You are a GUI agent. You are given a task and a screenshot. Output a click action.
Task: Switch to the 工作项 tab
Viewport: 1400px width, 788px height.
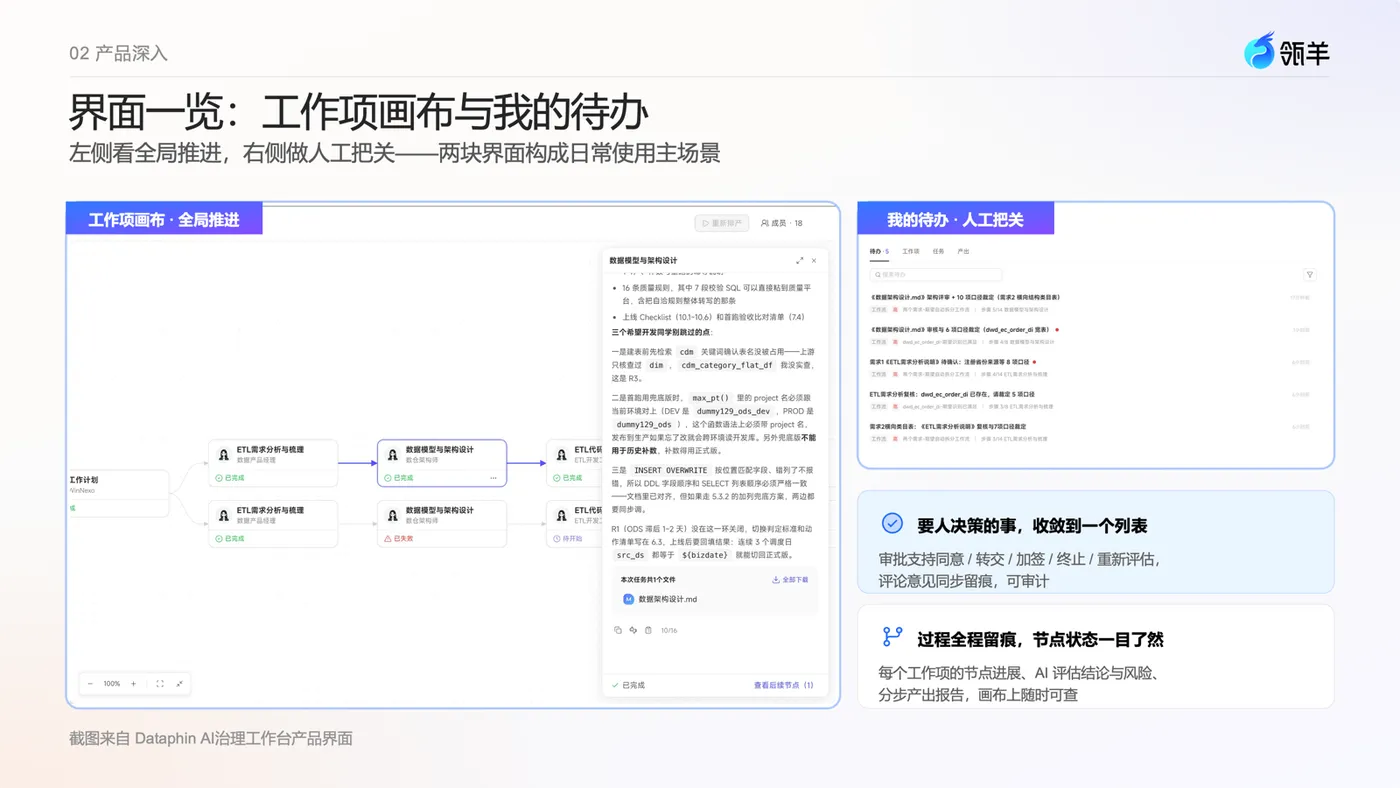[x=911, y=251]
